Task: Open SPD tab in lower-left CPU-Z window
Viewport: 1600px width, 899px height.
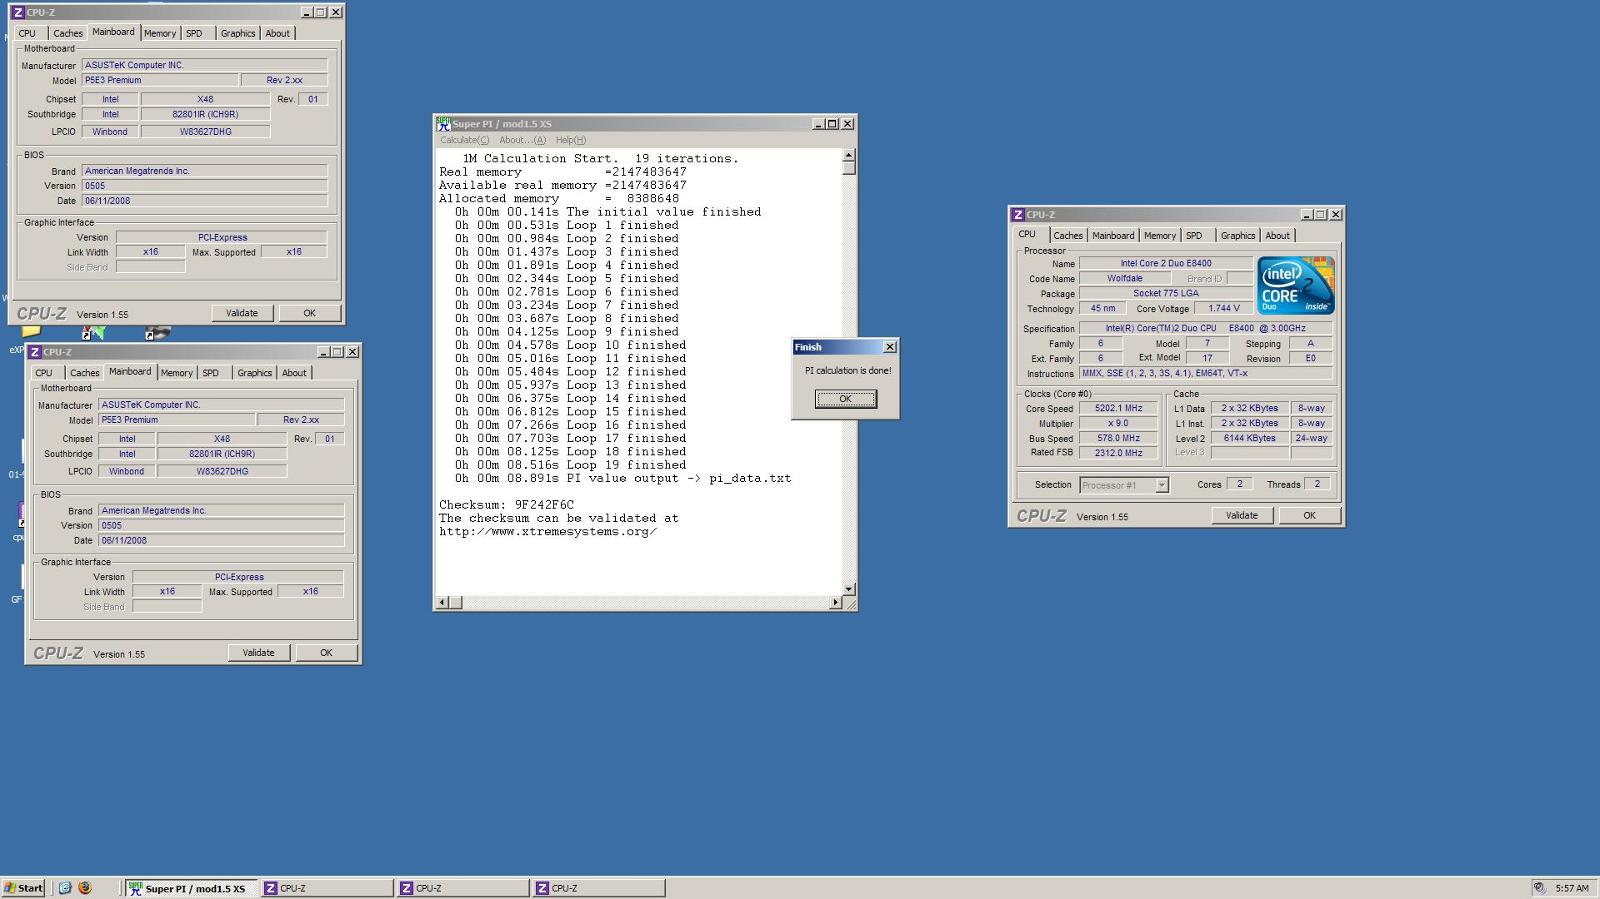Action: [211, 373]
